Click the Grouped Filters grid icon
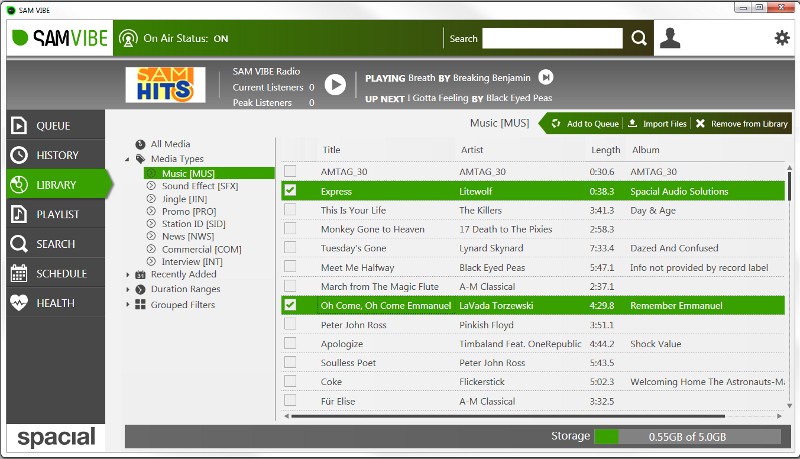The width and height of the screenshot is (800, 459). coord(140,304)
